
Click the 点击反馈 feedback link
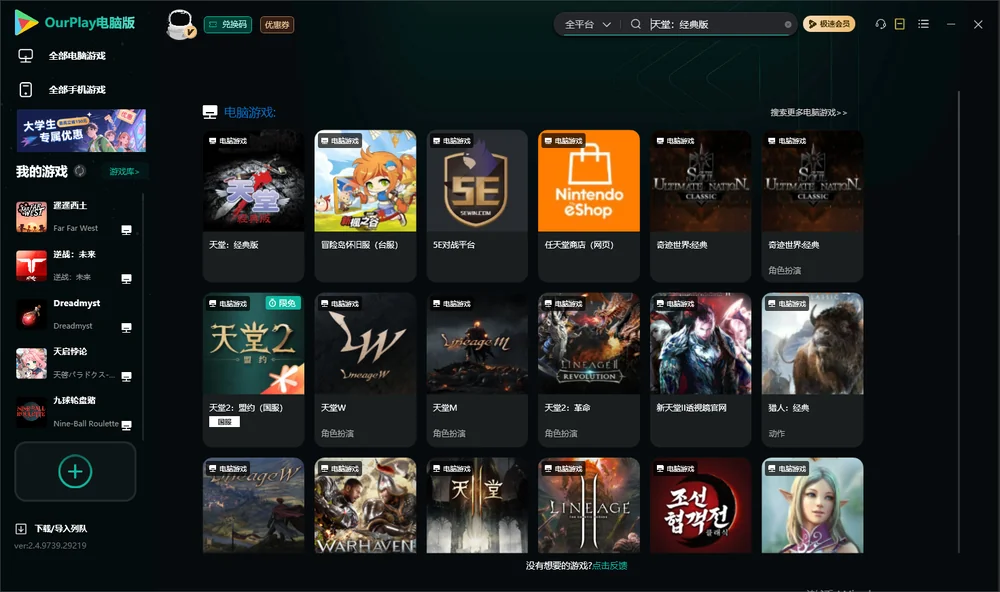pyautogui.click(x=610, y=565)
